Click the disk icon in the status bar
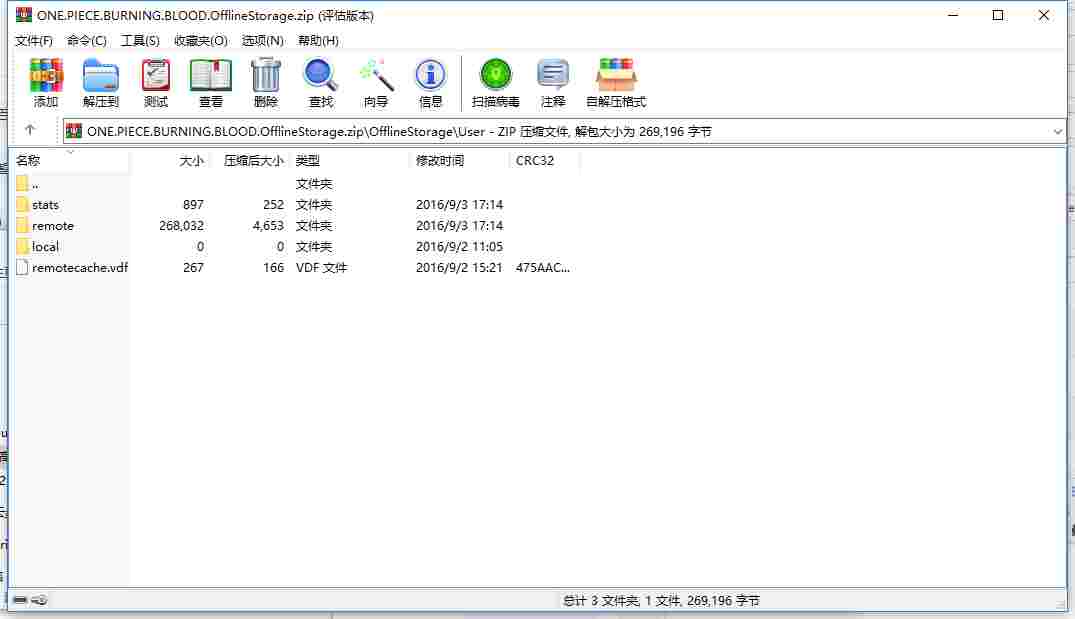This screenshot has width=1075, height=619. [20, 600]
